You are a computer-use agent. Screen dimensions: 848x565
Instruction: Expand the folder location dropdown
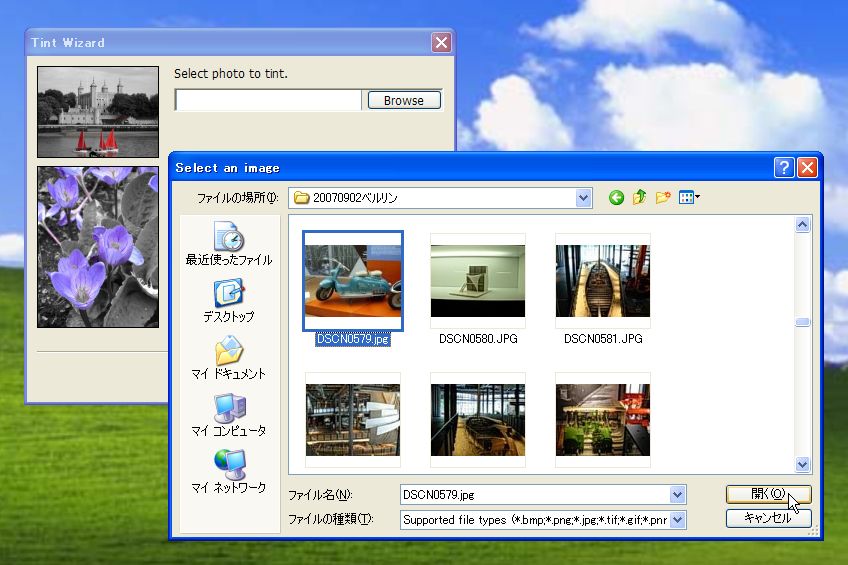point(583,198)
